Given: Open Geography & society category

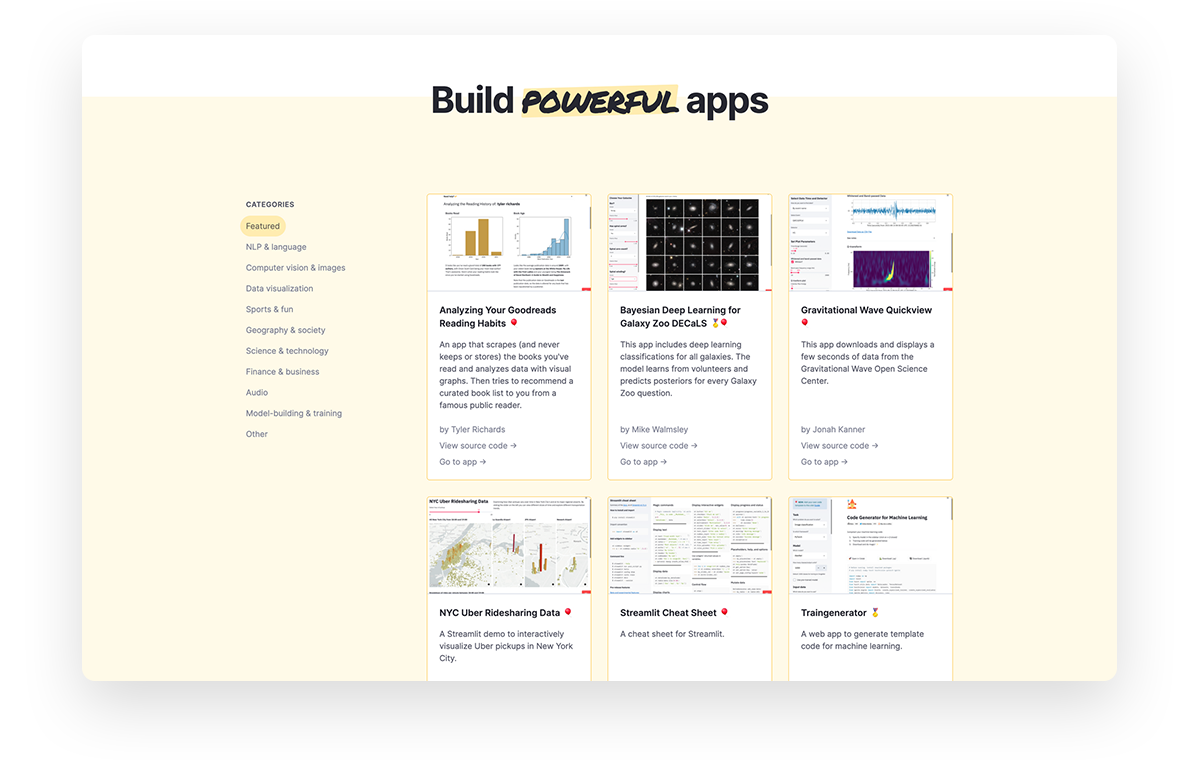Looking at the screenshot, I should click(286, 330).
